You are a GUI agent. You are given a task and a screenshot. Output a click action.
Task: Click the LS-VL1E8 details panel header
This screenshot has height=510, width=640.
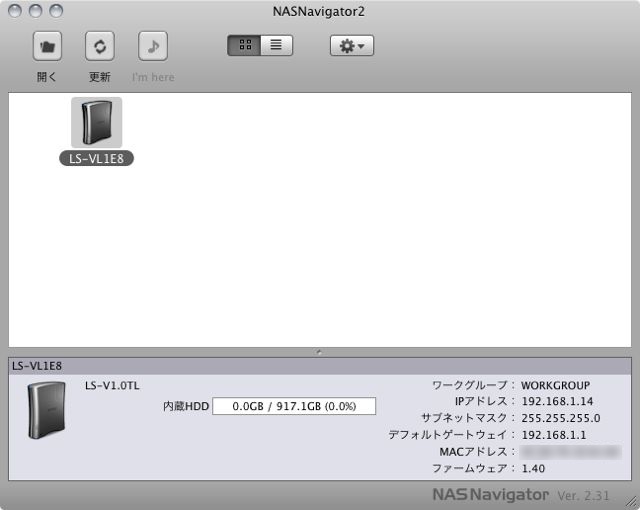coord(320,366)
